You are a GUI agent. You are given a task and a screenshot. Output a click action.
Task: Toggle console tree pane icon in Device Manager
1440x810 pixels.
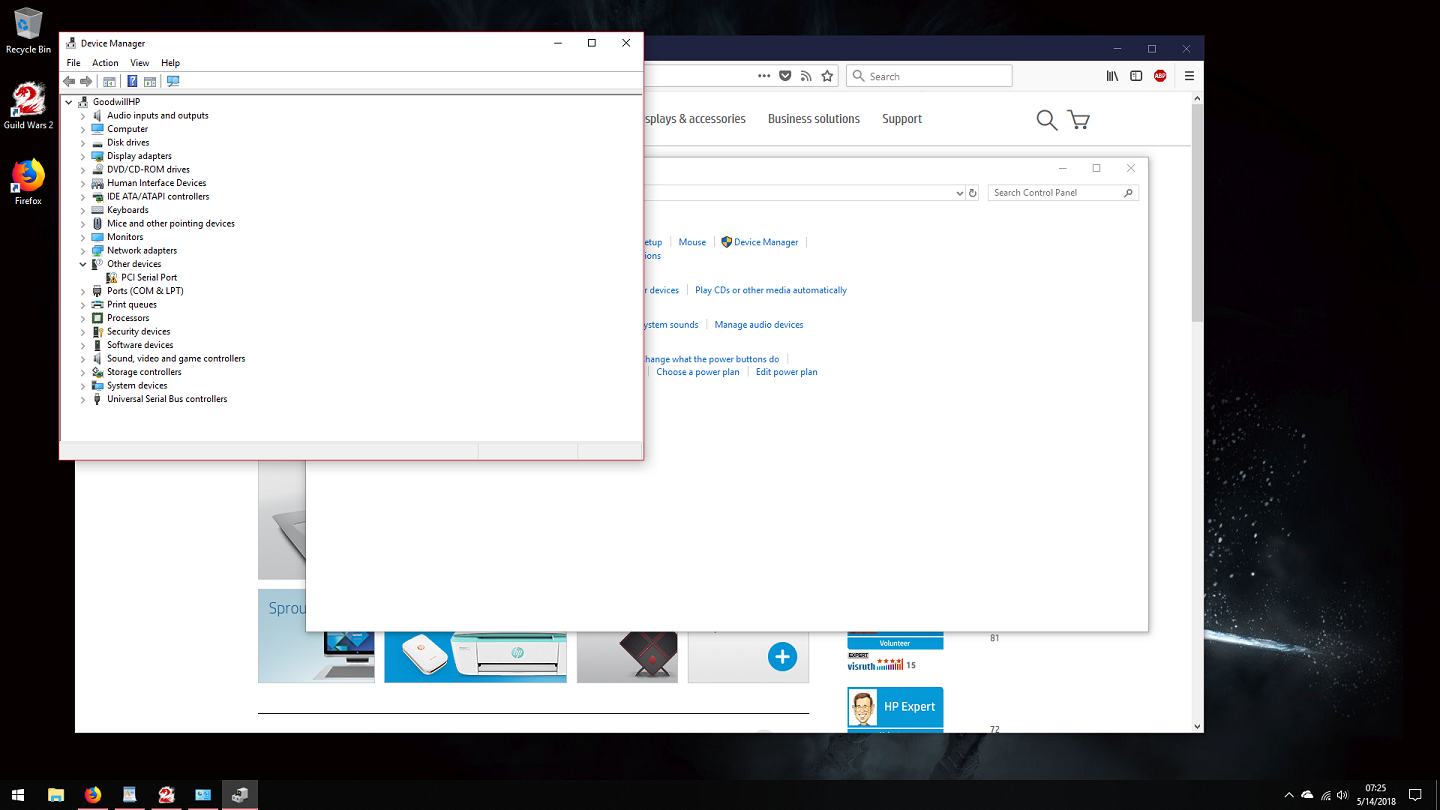point(110,81)
